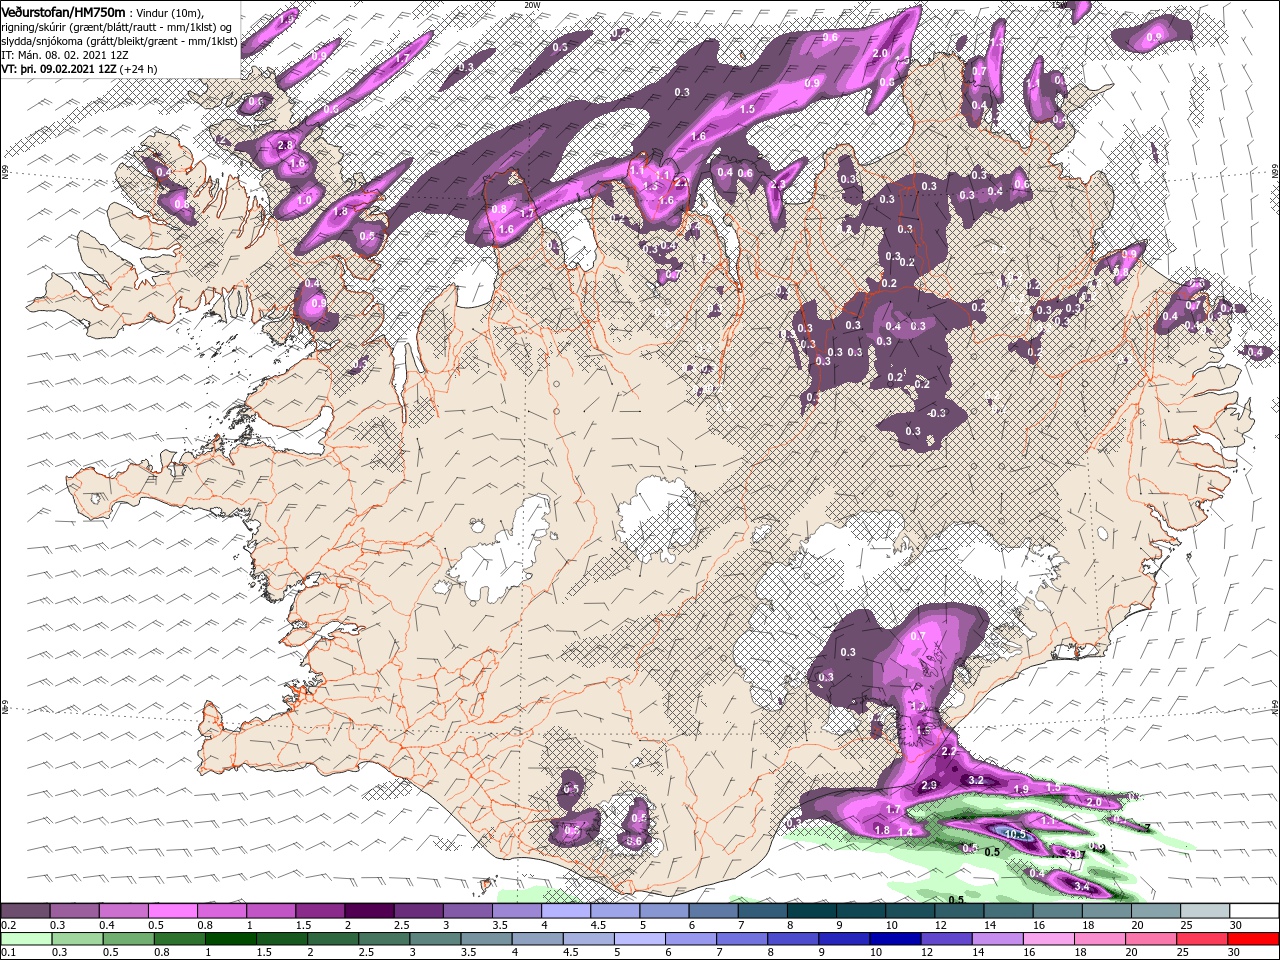Screen dimensions: 1280x960
Task: Click the 3.2 snowfall value on the map
Action: [977, 780]
